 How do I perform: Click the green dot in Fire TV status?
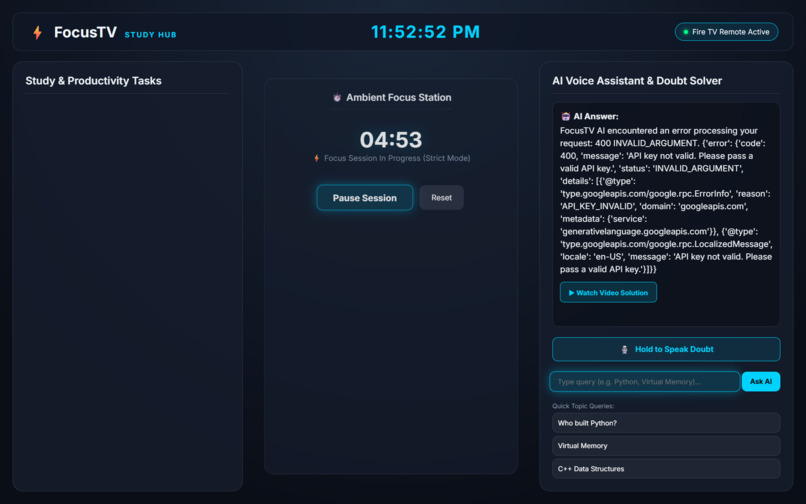(x=685, y=32)
